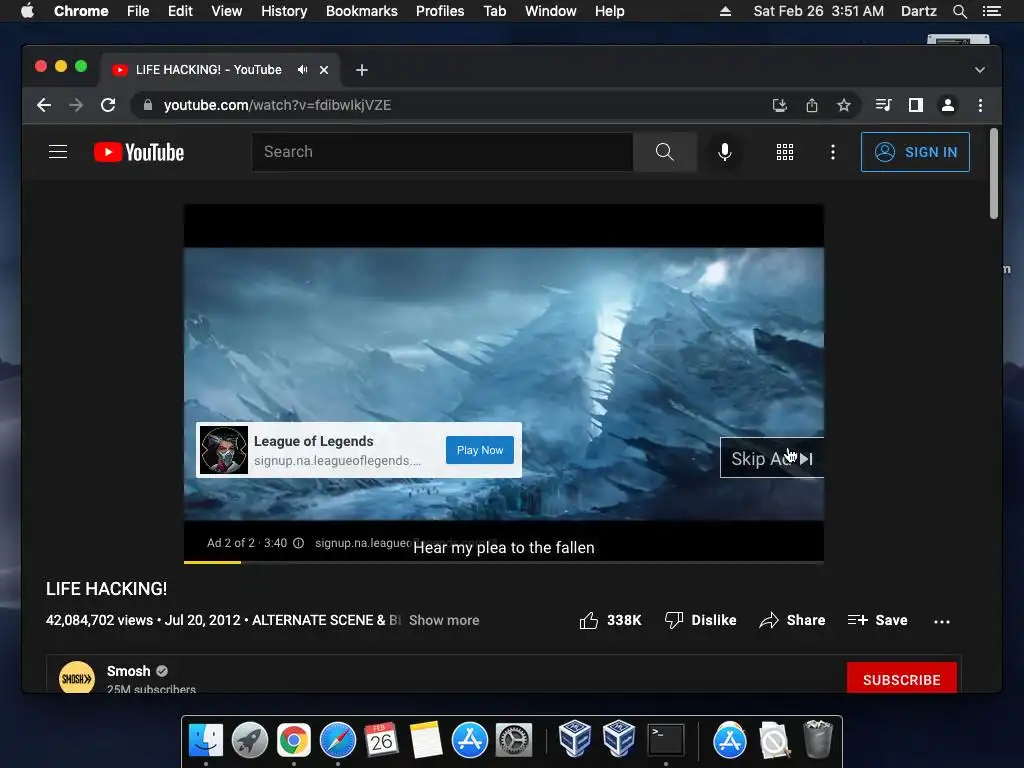
Task: Open the View menu
Action: point(227,11)
